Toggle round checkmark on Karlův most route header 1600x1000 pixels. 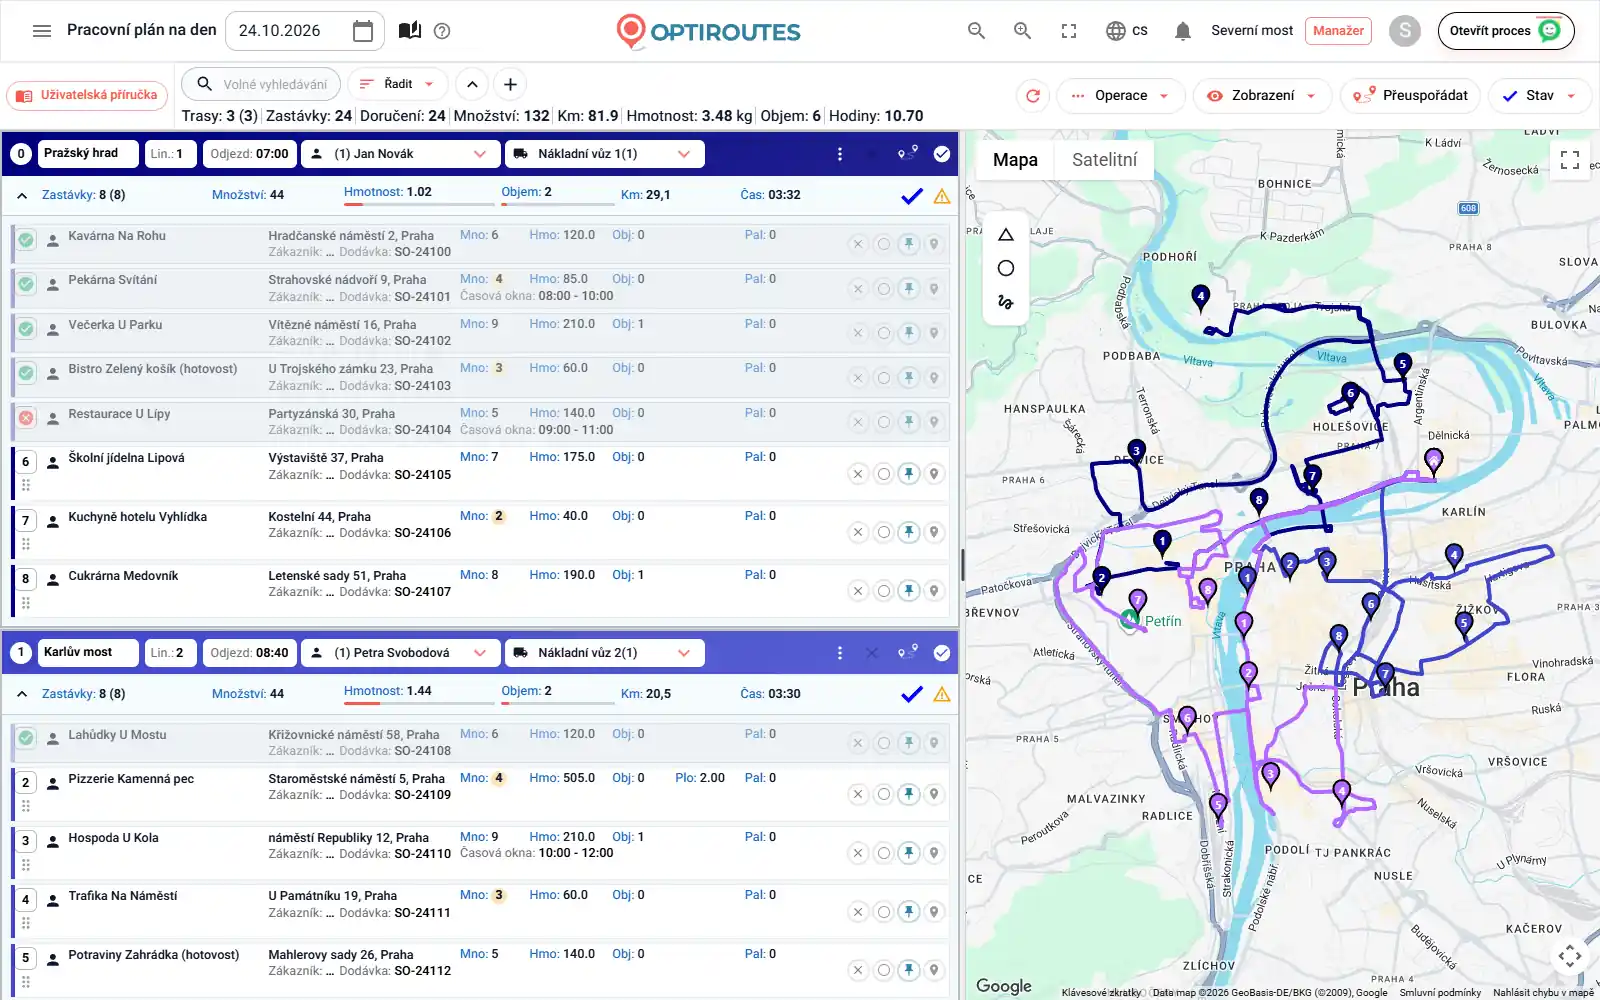(942, 653)
